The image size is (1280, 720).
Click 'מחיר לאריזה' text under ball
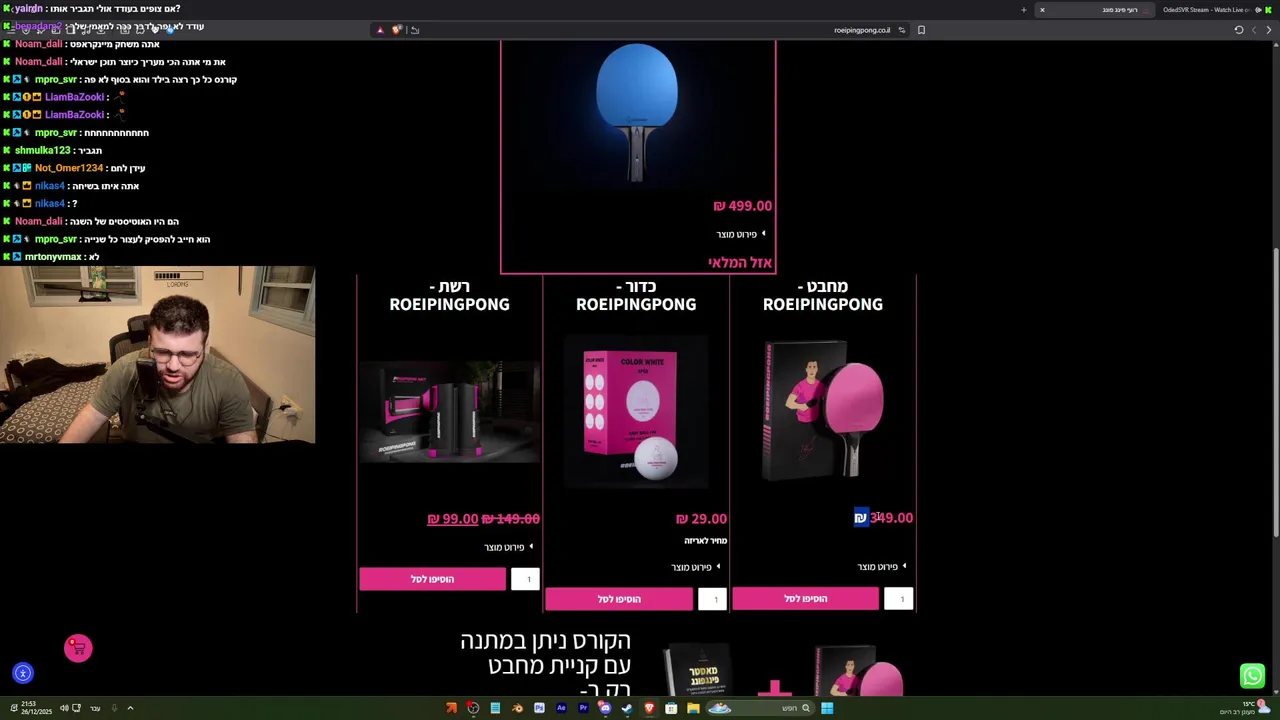tap(705, 541)
